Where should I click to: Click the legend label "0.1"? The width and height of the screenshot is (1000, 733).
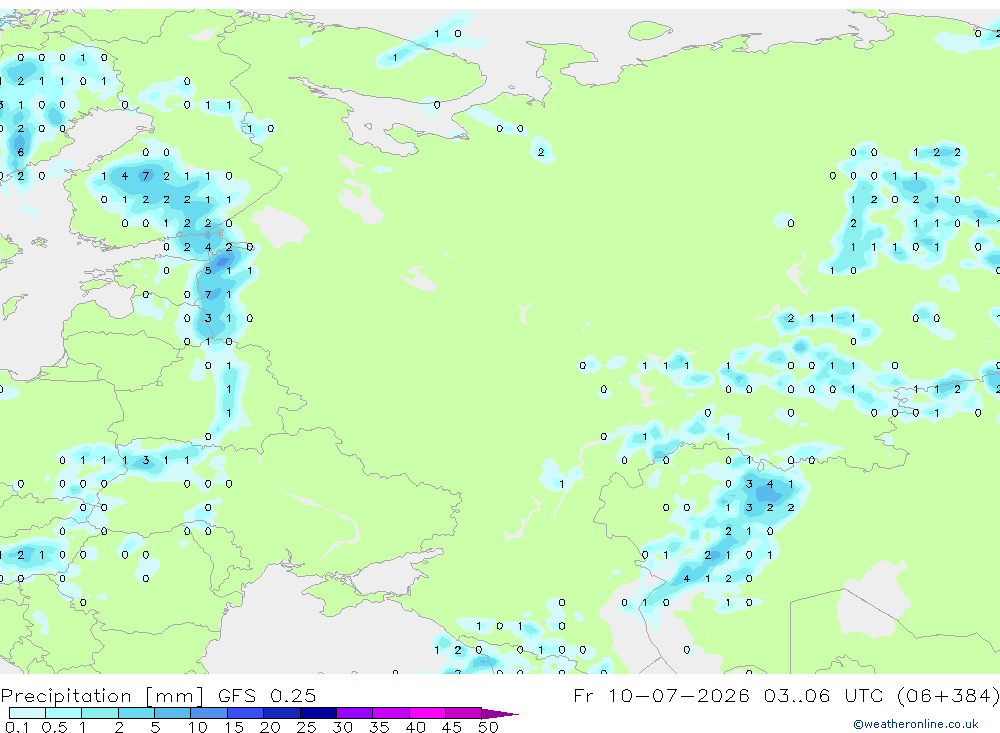click(x=17, y=727)
